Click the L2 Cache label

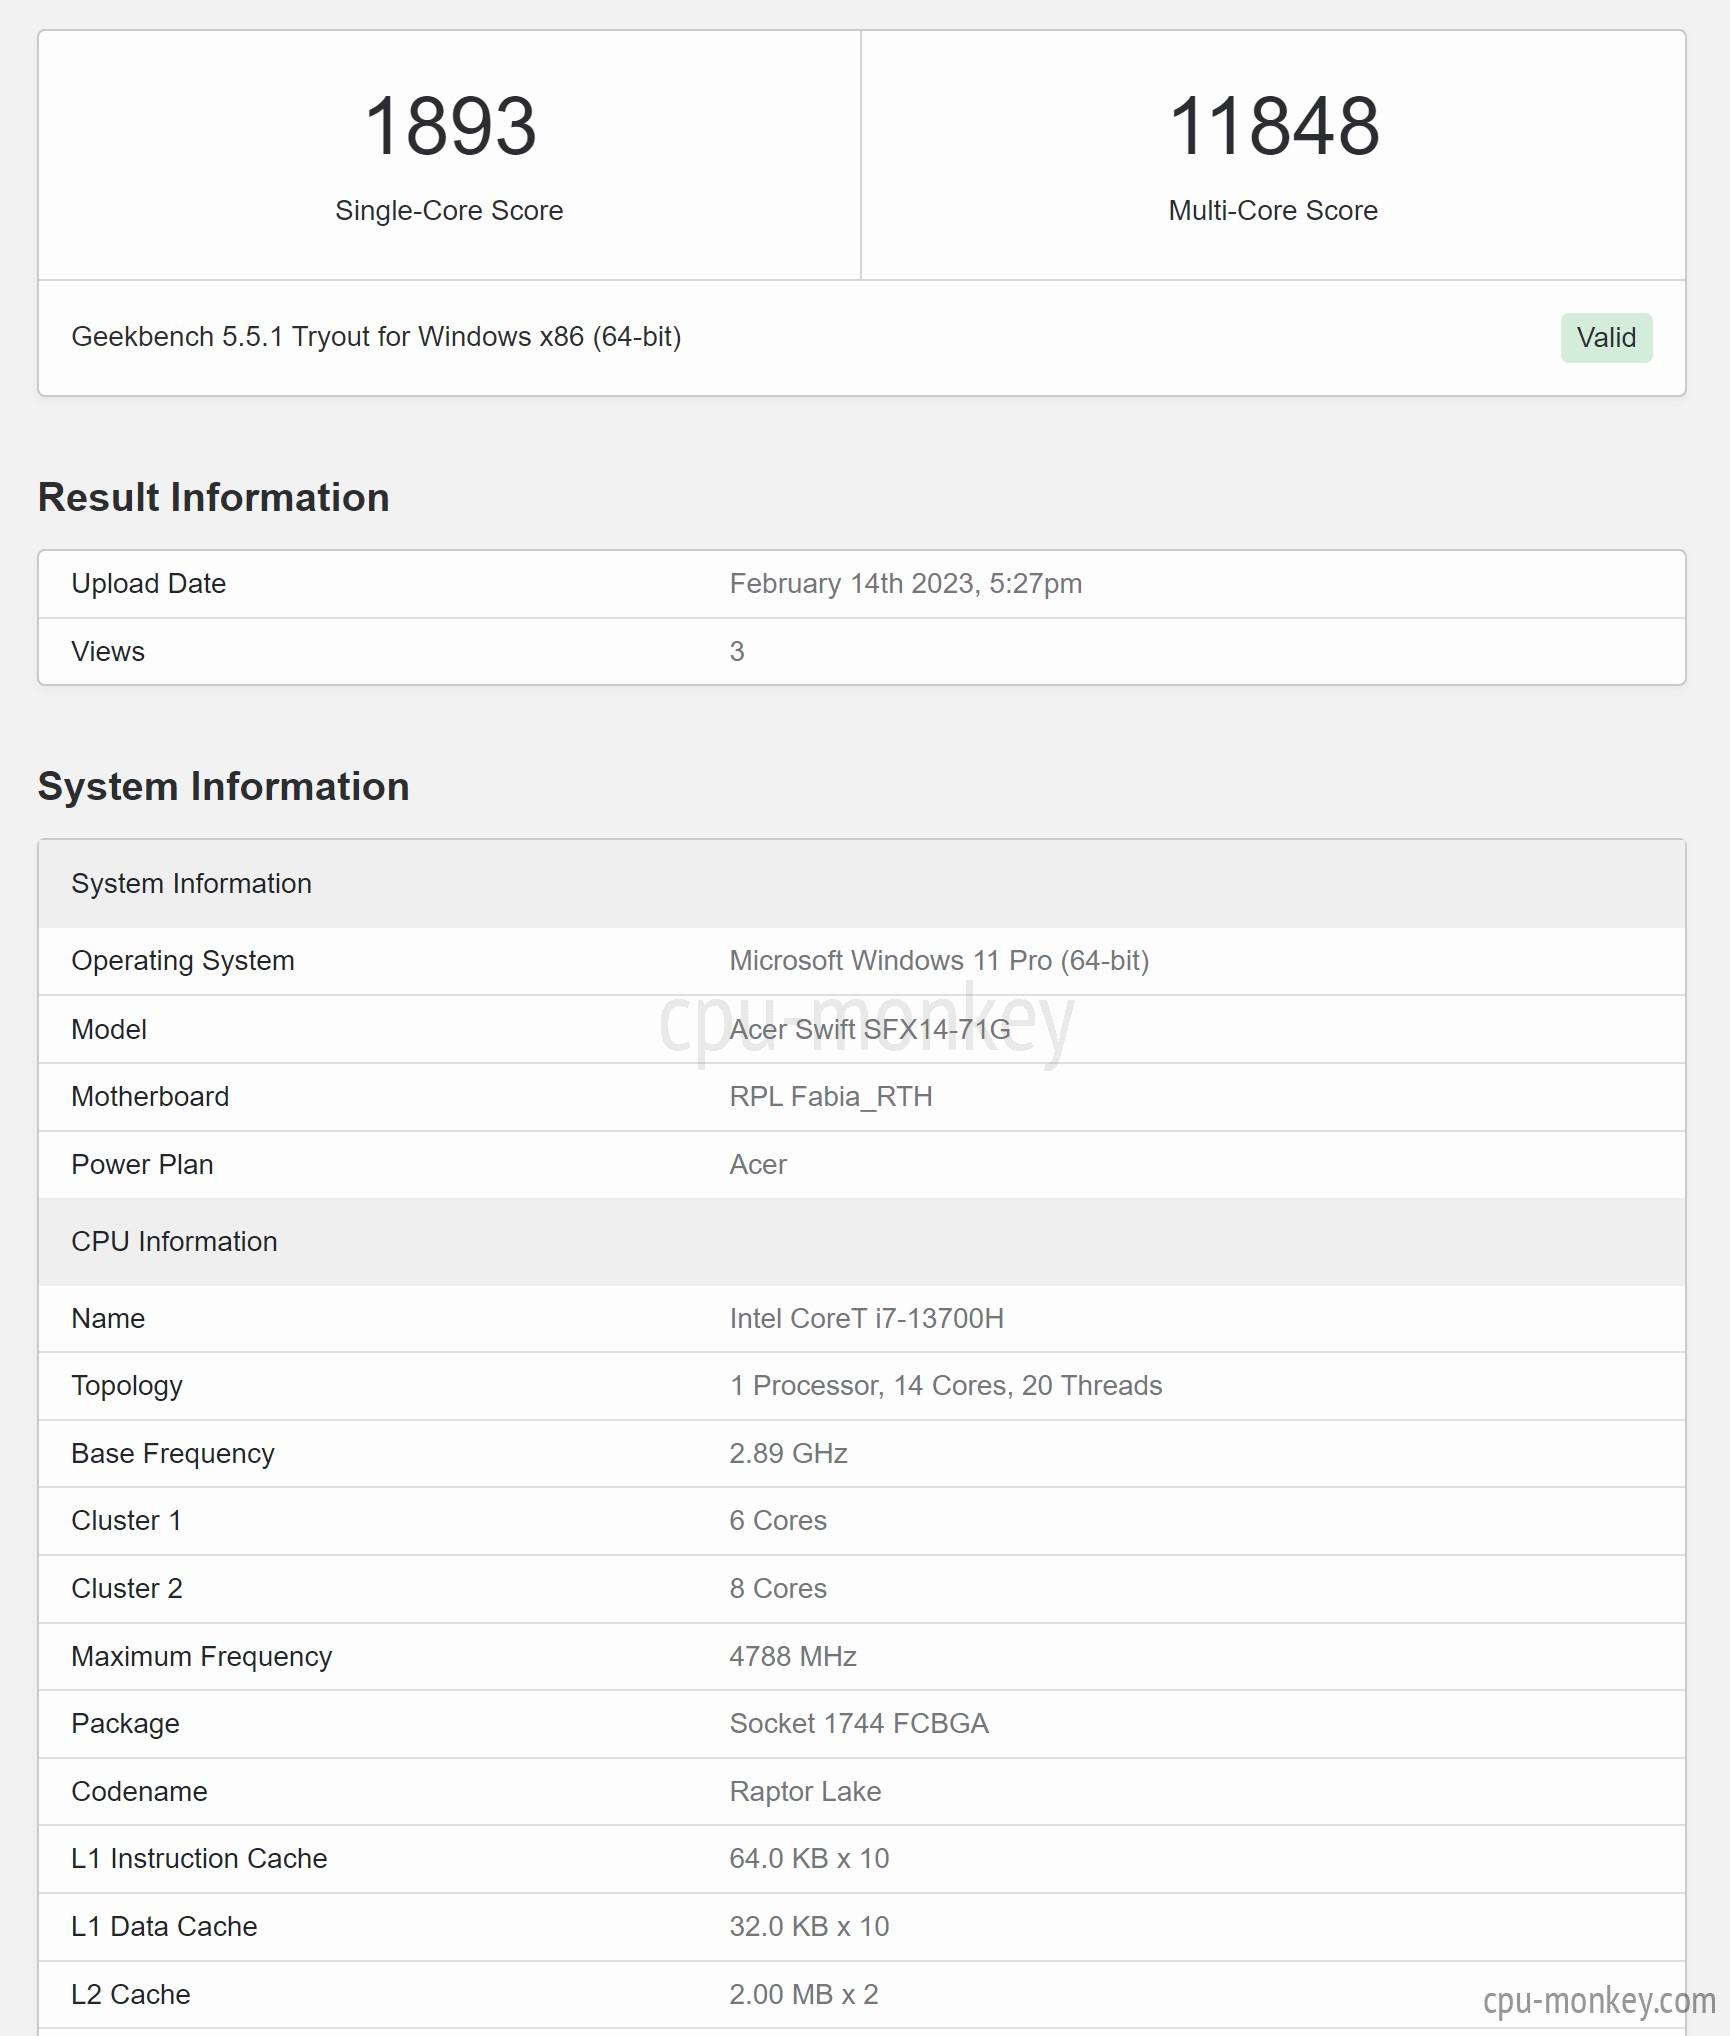click(131, 1995)
